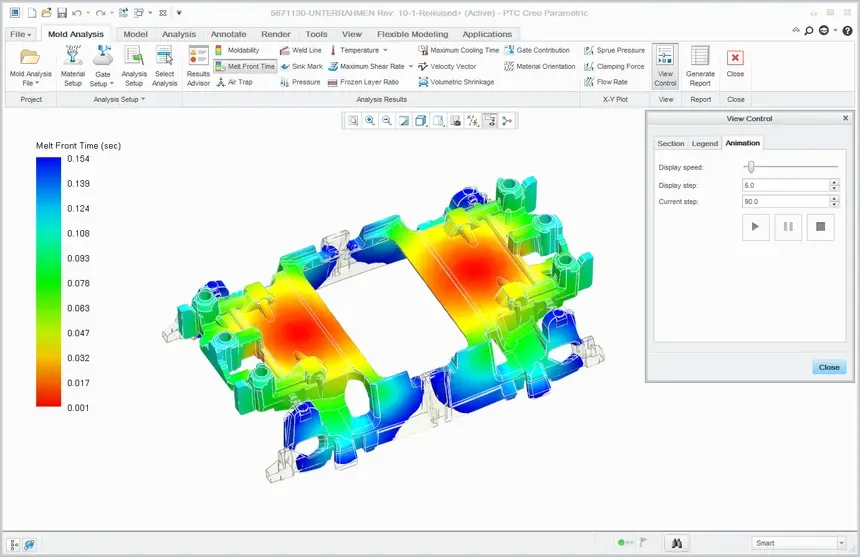
Task: Switch to Legend tab in View Control
Action: [x=705, y=144]
